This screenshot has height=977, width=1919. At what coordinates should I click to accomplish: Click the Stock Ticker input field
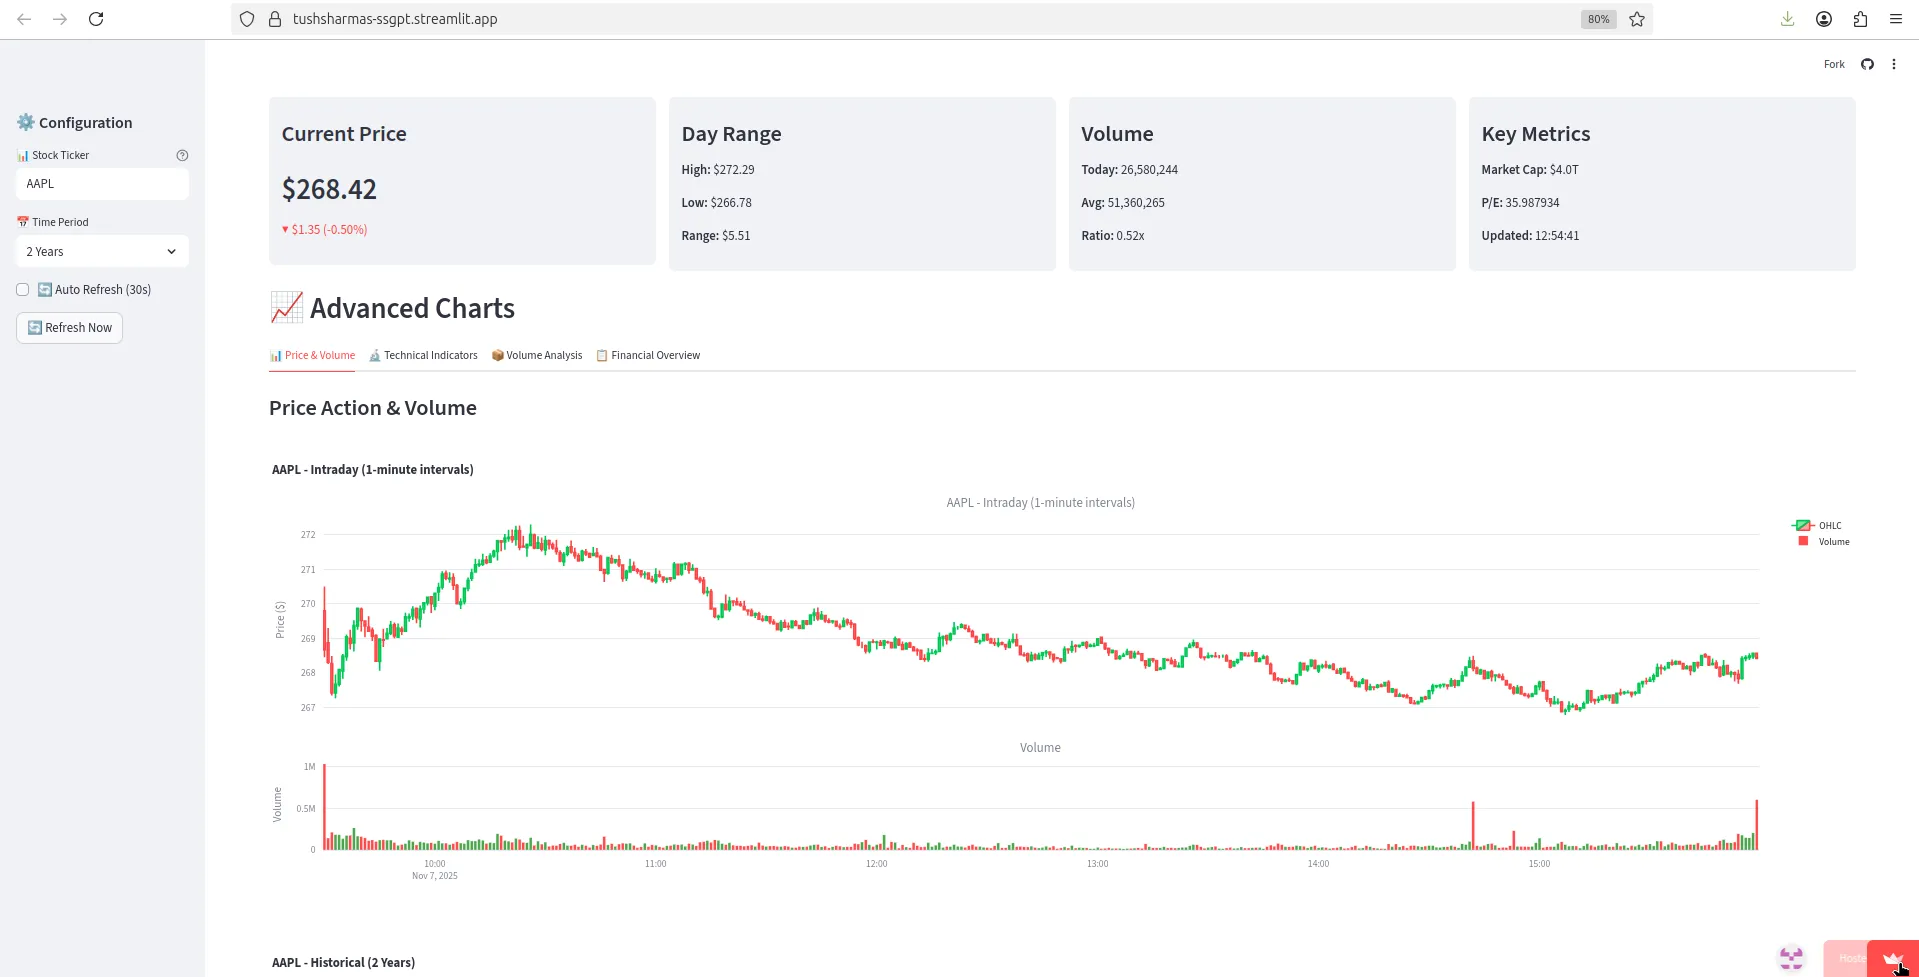(102, 184)
